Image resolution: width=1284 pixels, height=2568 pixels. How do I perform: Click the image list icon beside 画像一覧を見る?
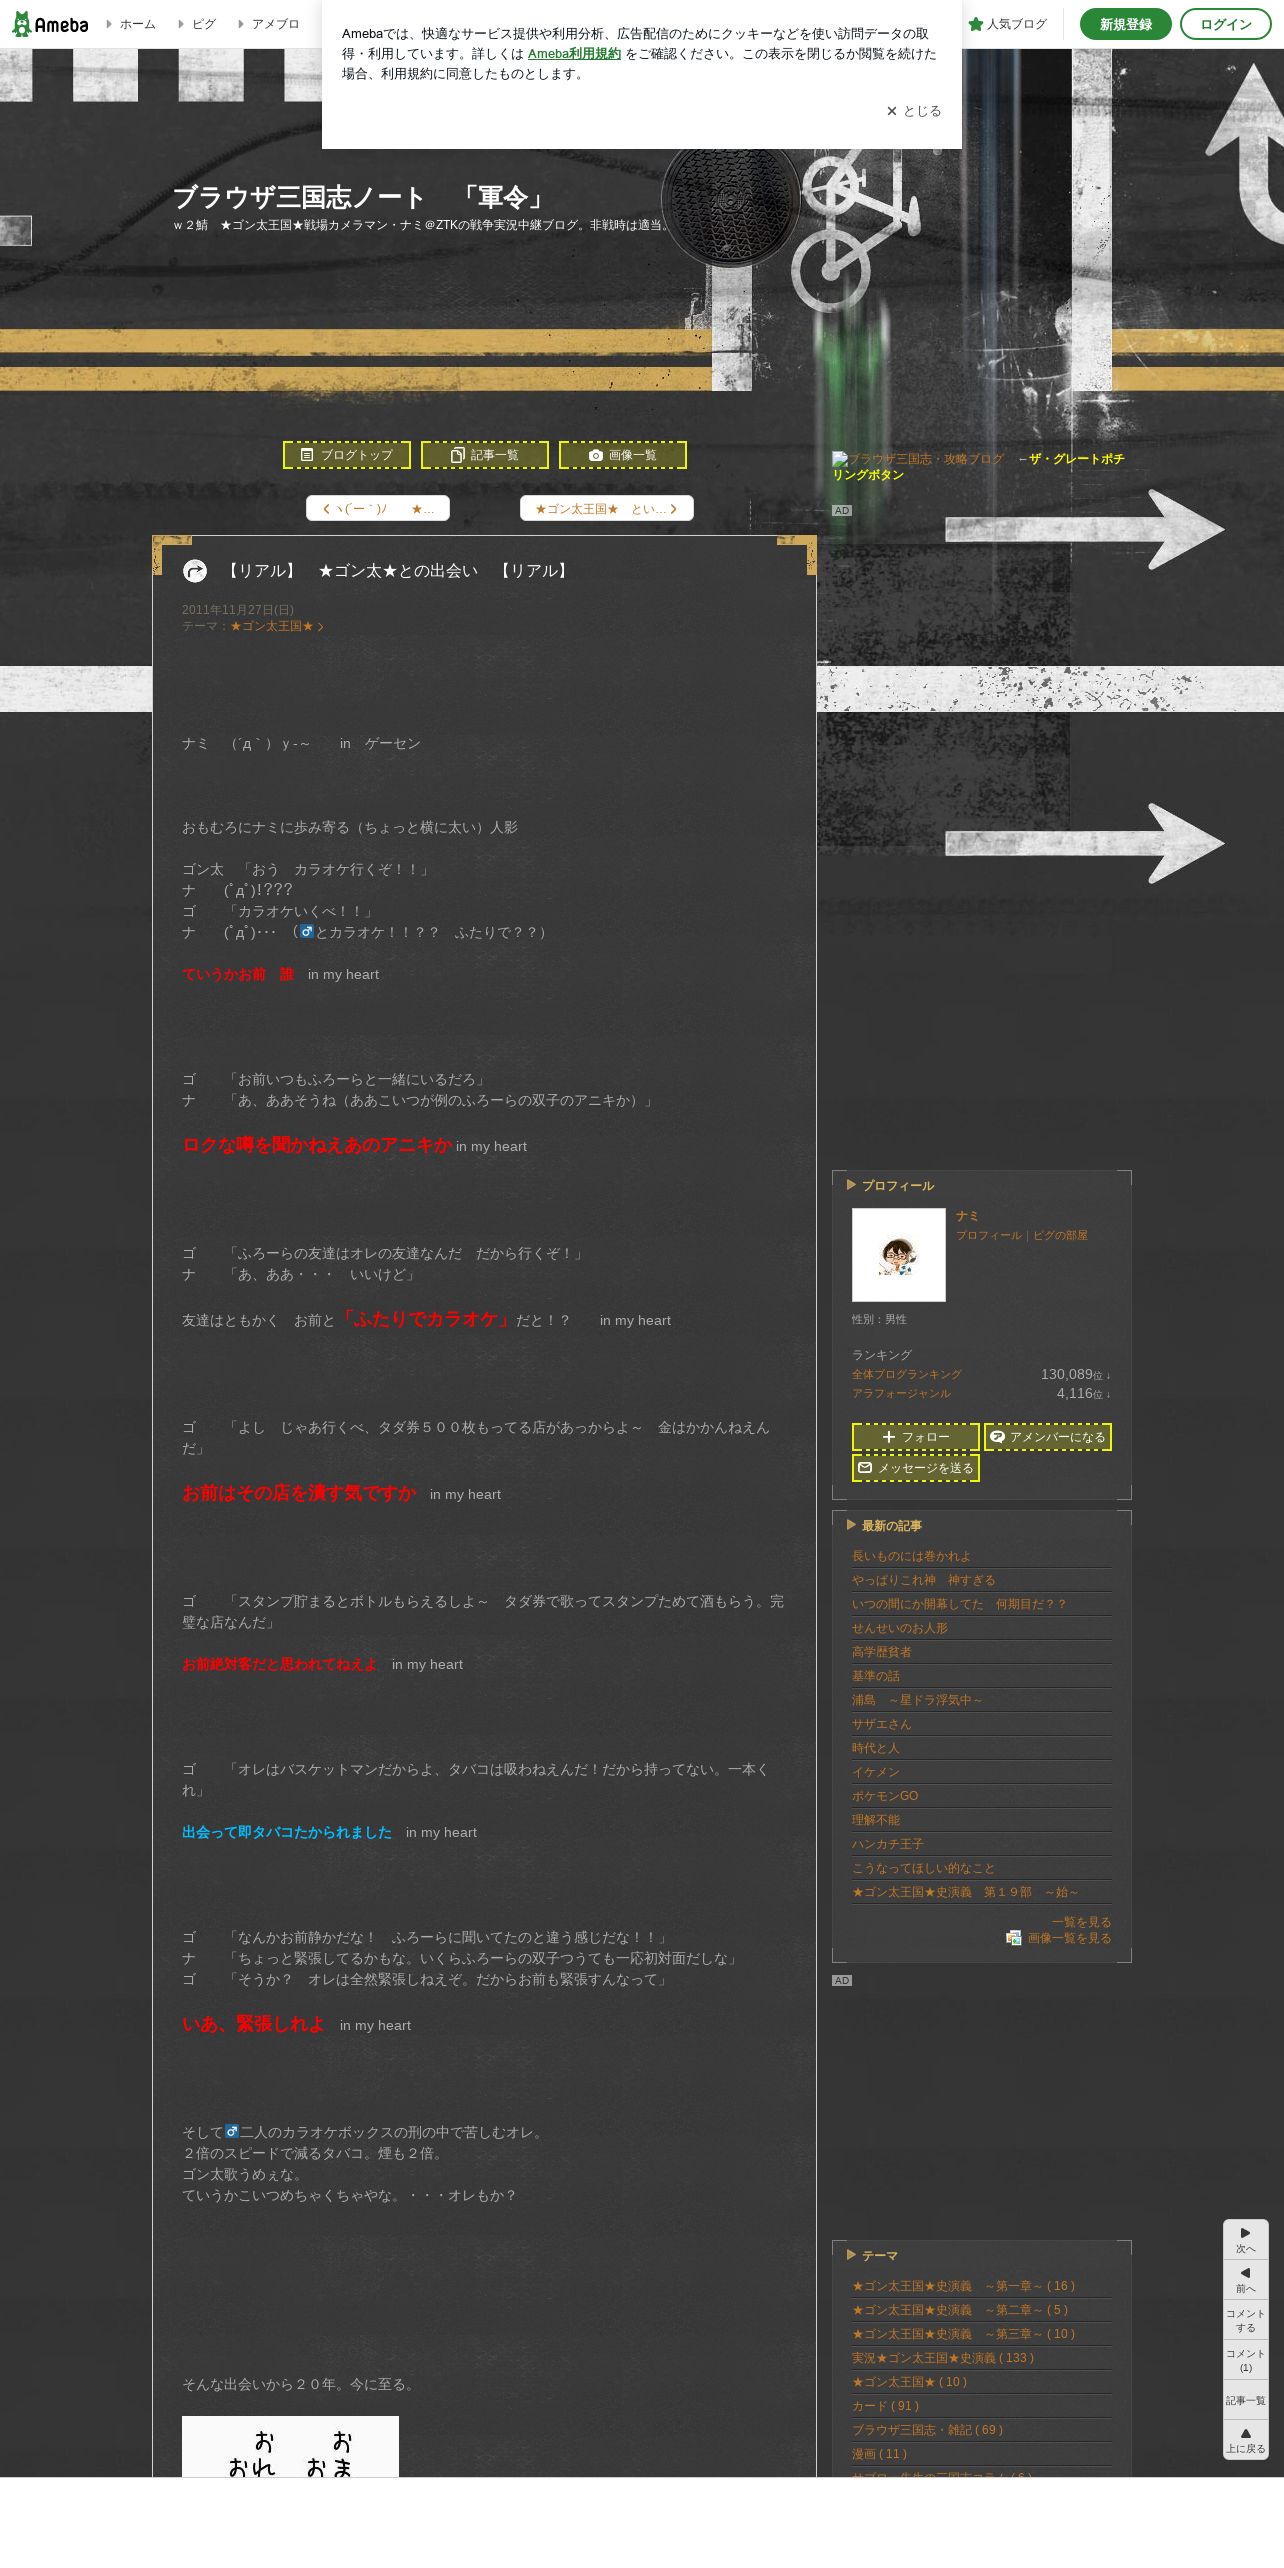click(1014, 1938)
